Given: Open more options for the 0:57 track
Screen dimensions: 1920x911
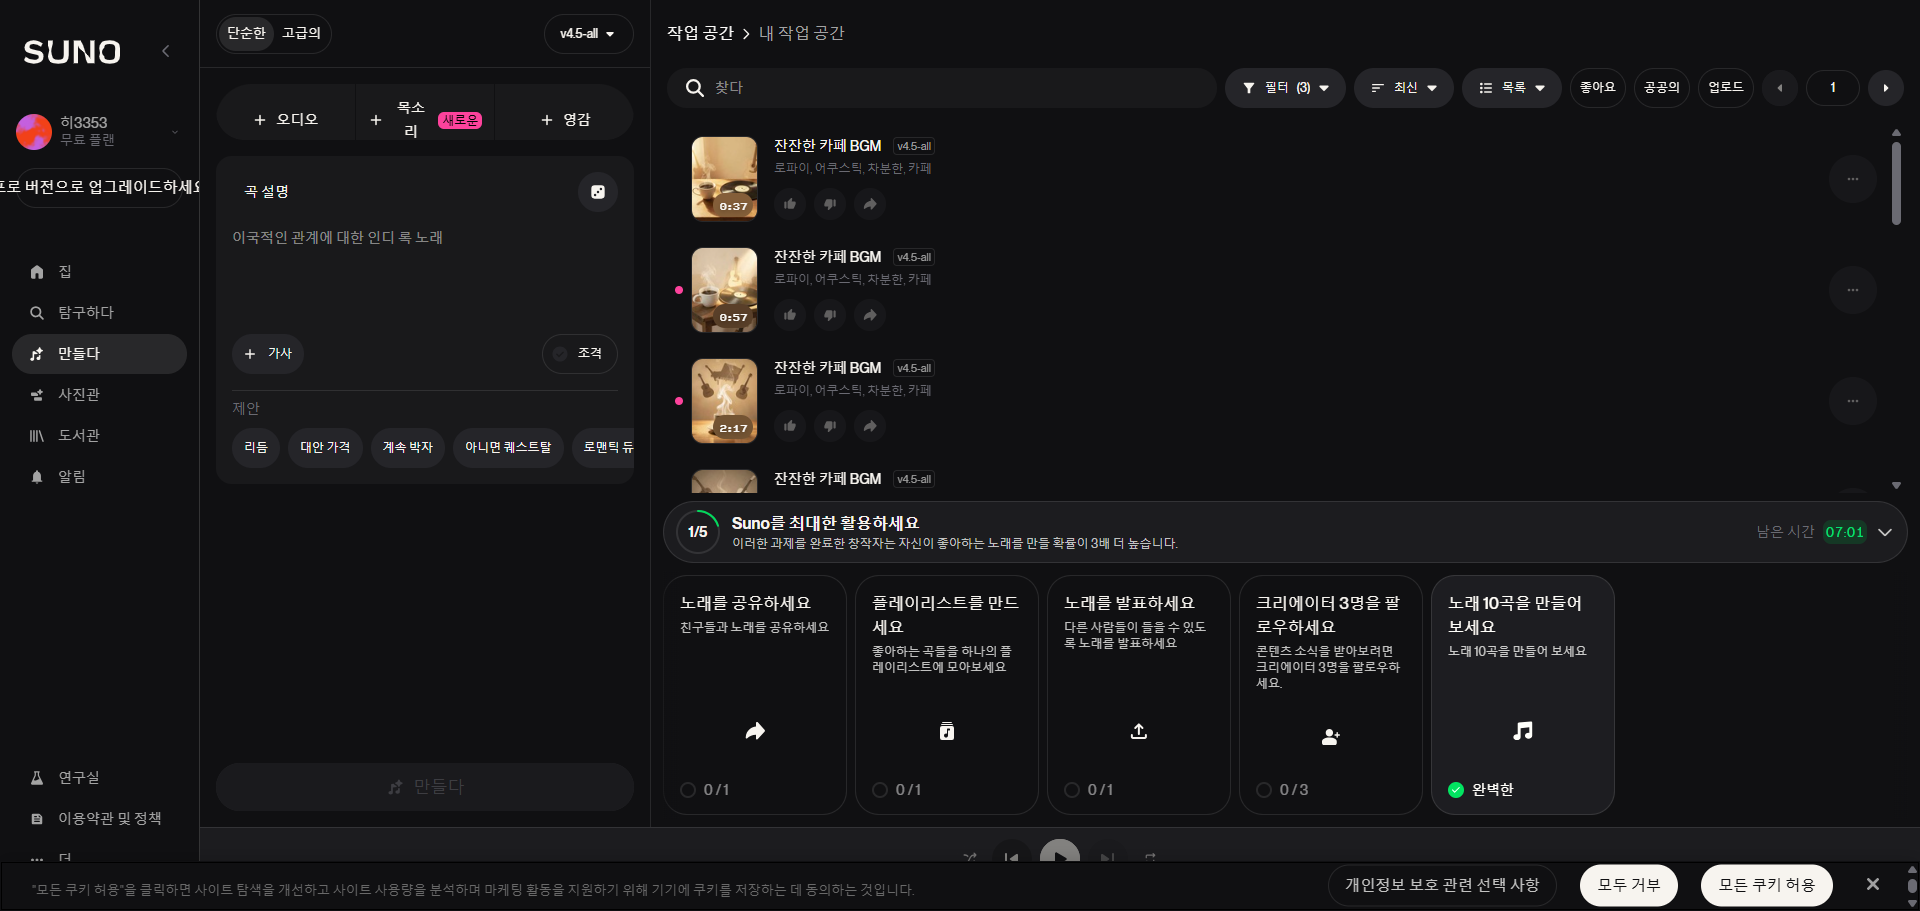Looking at the screenshot, I should point(1853,290).
